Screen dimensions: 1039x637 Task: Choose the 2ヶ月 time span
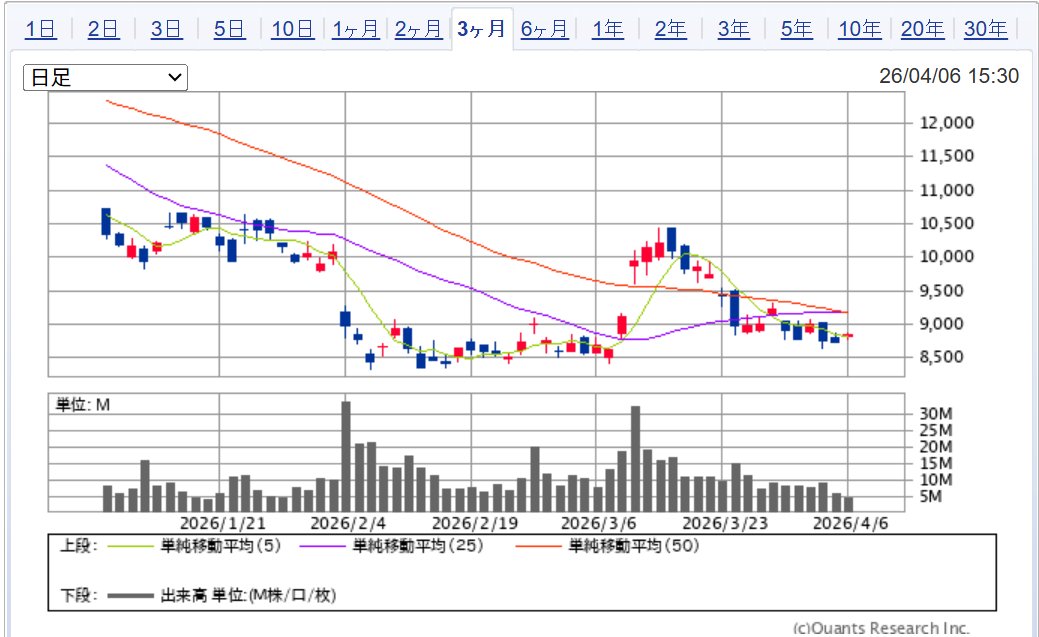point(419,29)
